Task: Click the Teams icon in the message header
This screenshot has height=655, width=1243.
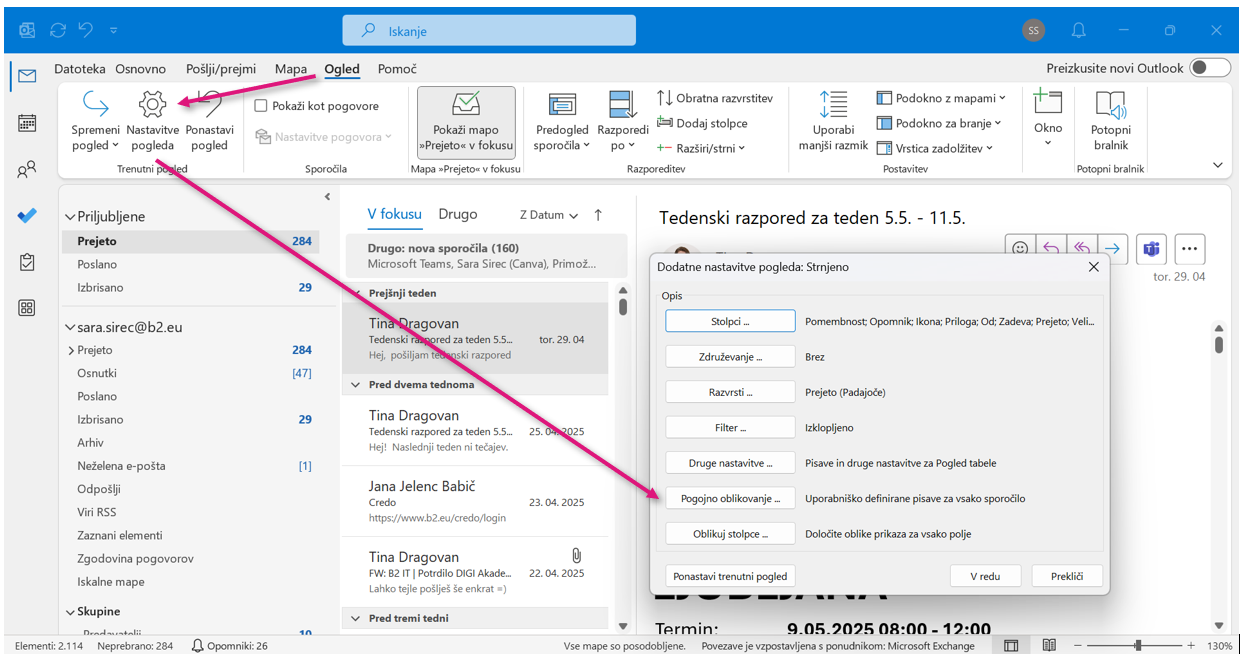Action: point(1151,248)
